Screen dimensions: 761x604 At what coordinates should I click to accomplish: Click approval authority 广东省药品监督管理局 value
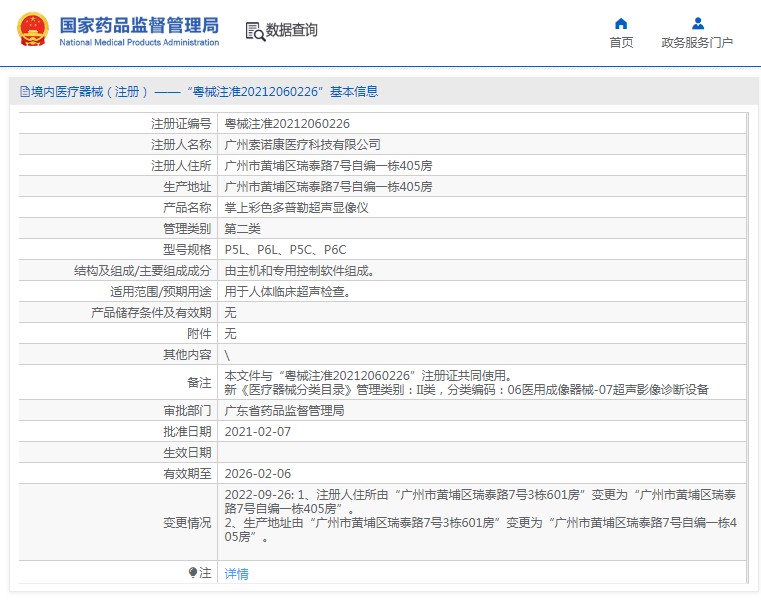pos(284,411)
